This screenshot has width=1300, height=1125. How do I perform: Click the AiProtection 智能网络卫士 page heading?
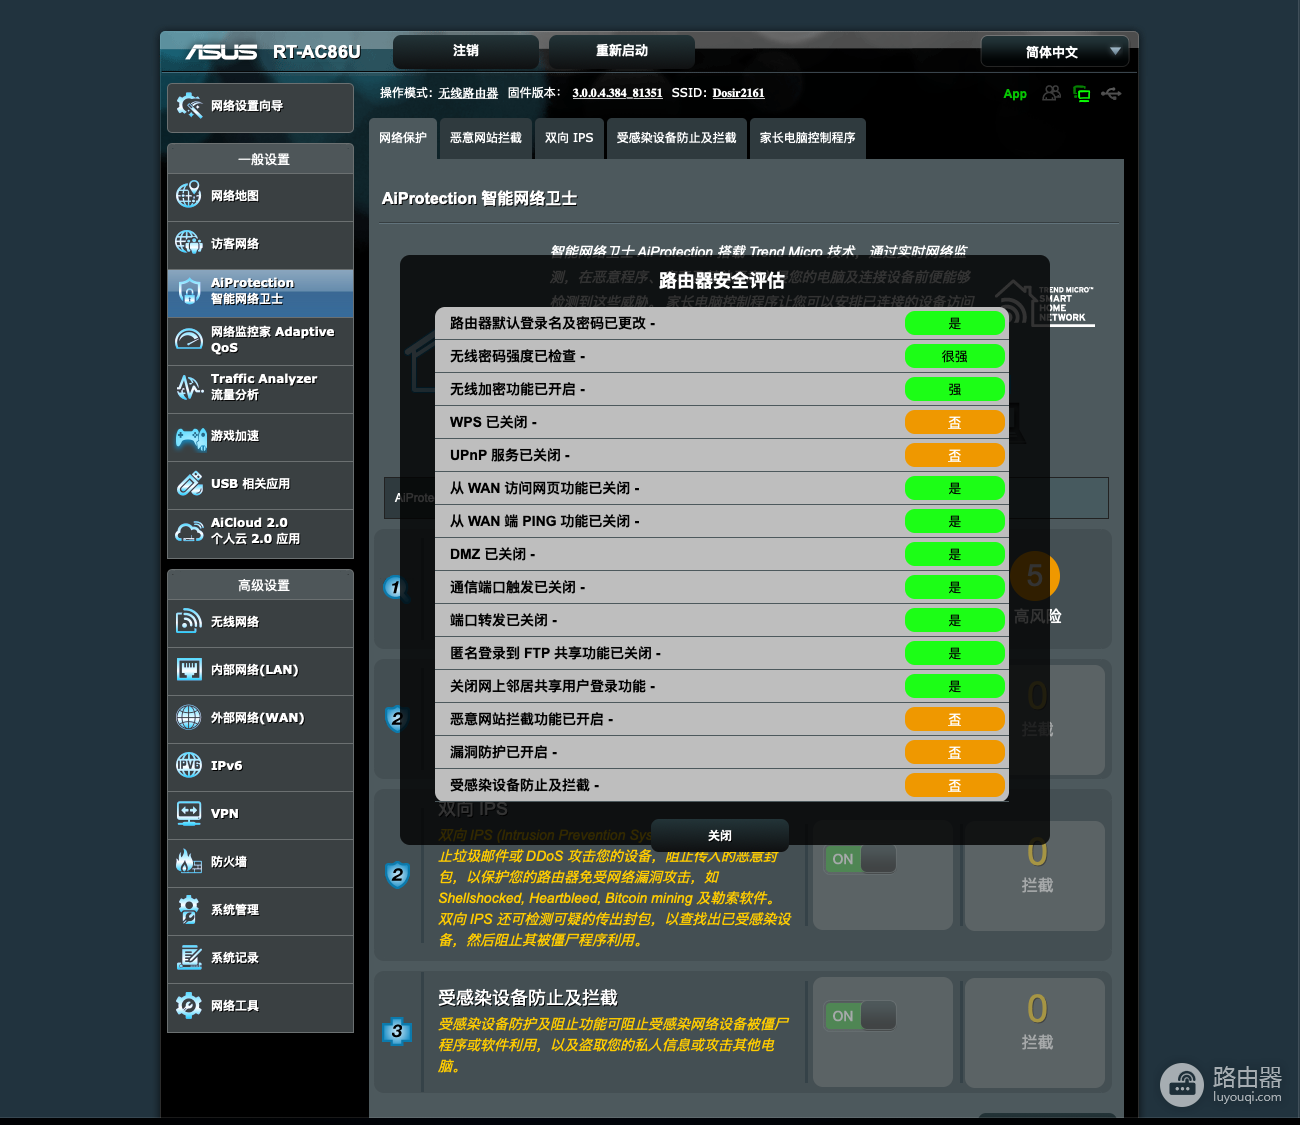click(x=480, y=198)
